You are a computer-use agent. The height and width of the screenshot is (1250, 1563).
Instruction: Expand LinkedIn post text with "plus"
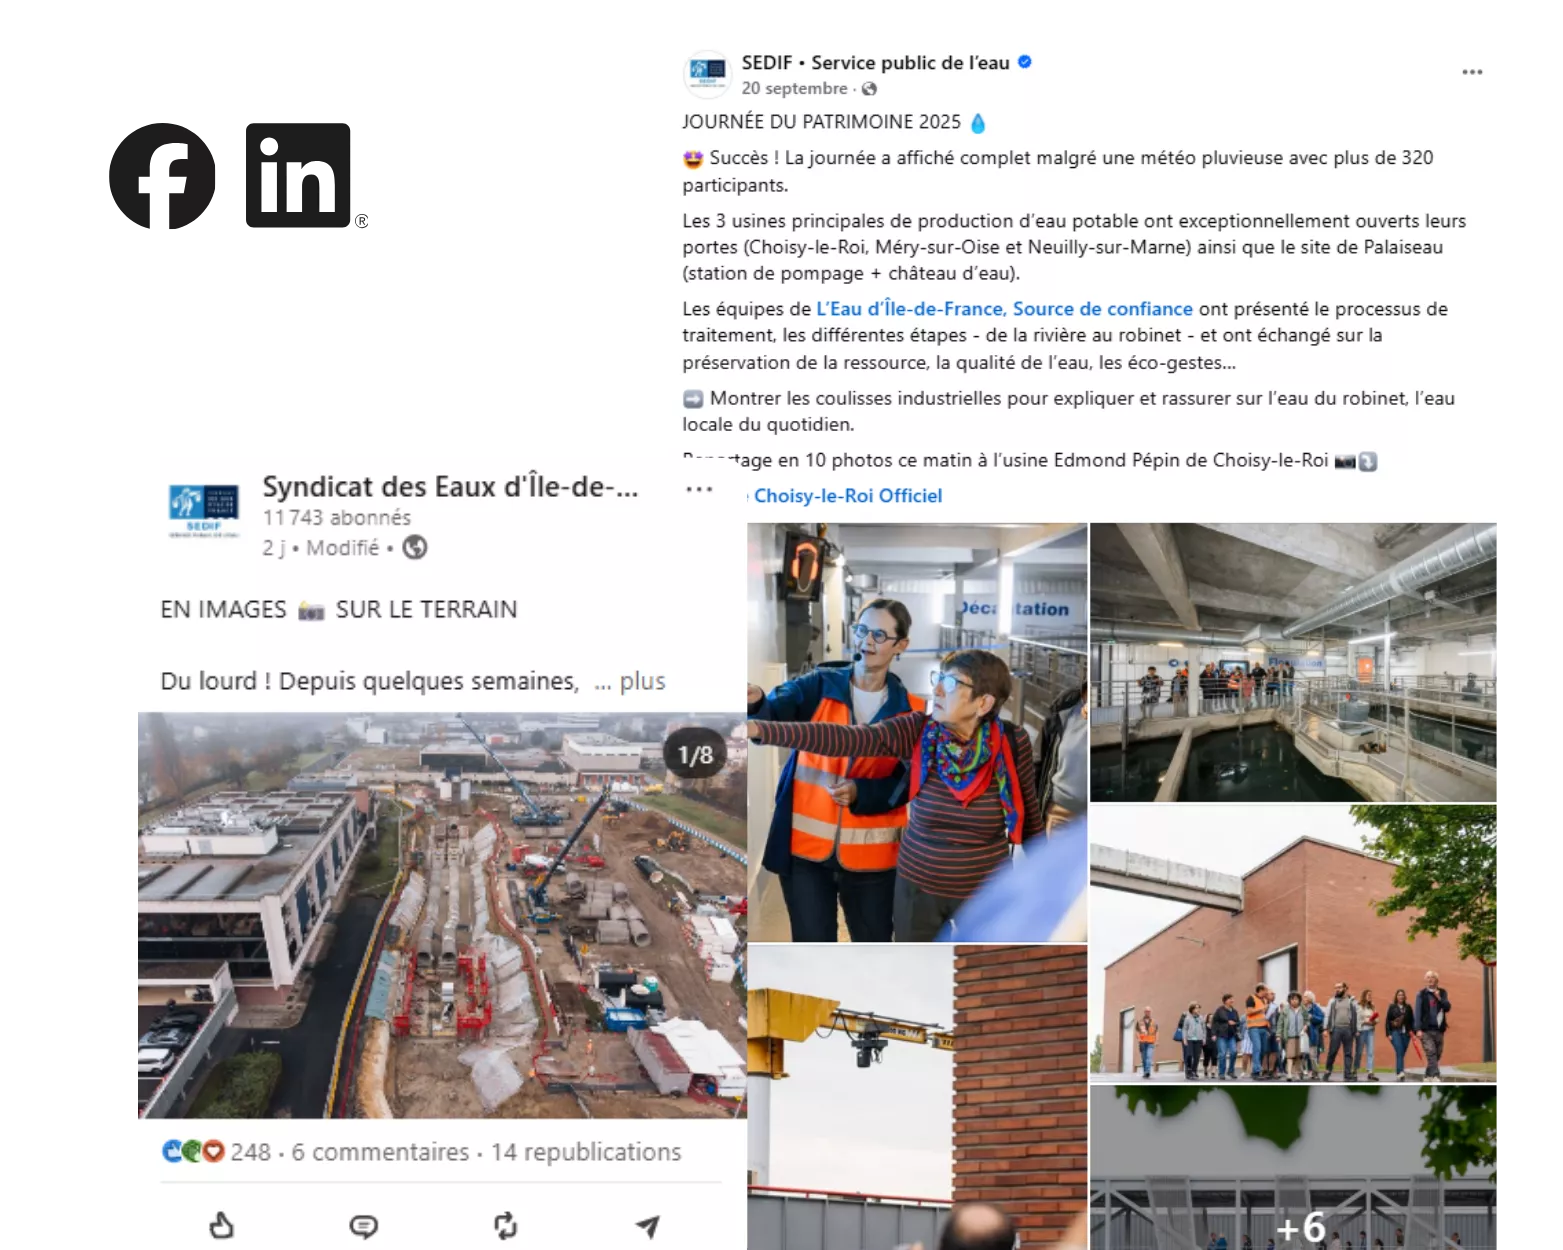642,681
